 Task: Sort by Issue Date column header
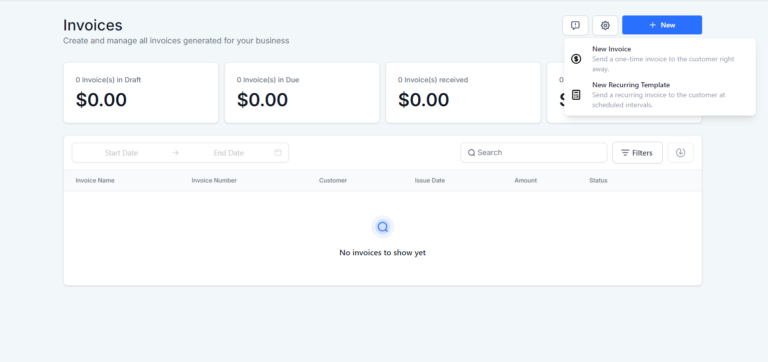pos(430,180)
